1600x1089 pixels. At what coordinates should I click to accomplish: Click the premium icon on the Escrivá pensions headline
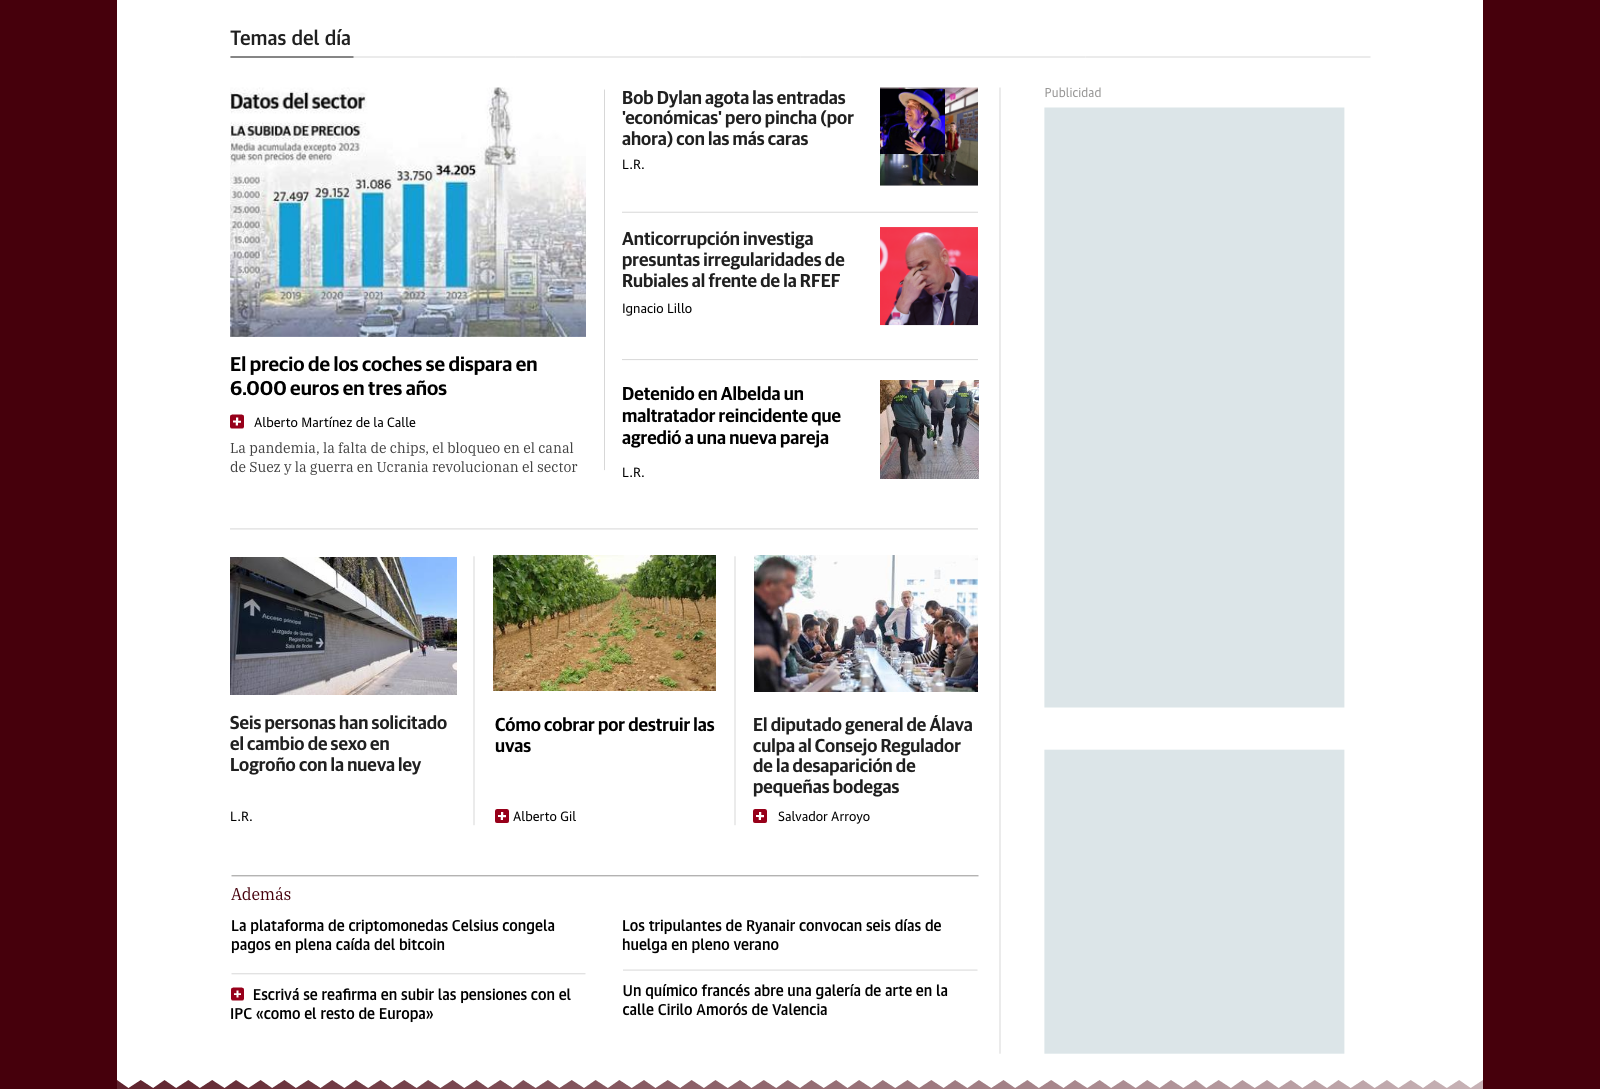point(238,994)
